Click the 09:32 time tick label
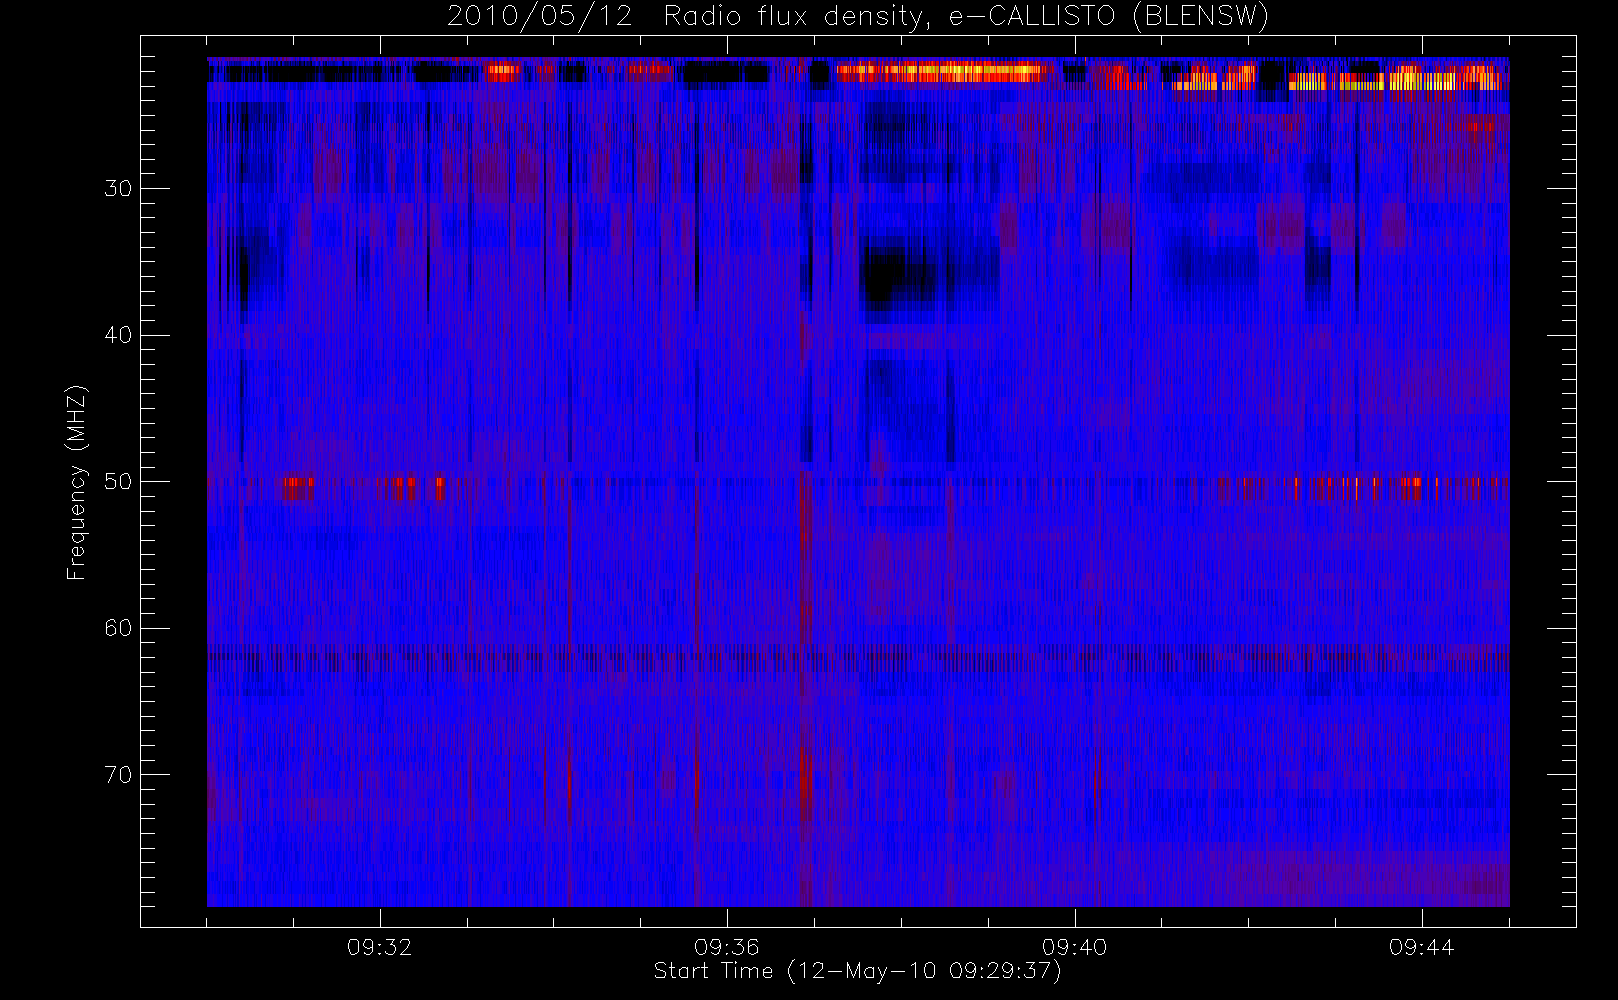The height and width of the screenshot is (1000, 1618). pyautogui.click(x=380, y=947)
